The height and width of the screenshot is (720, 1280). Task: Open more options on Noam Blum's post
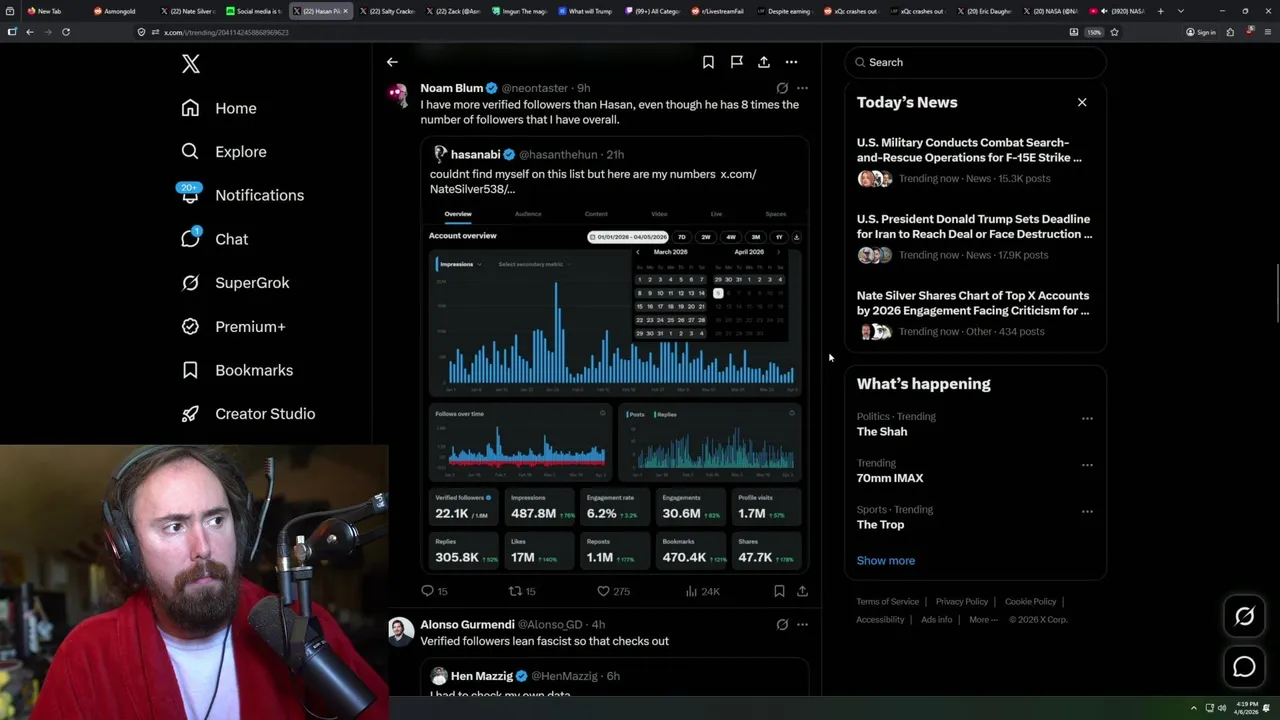point(802,88)
